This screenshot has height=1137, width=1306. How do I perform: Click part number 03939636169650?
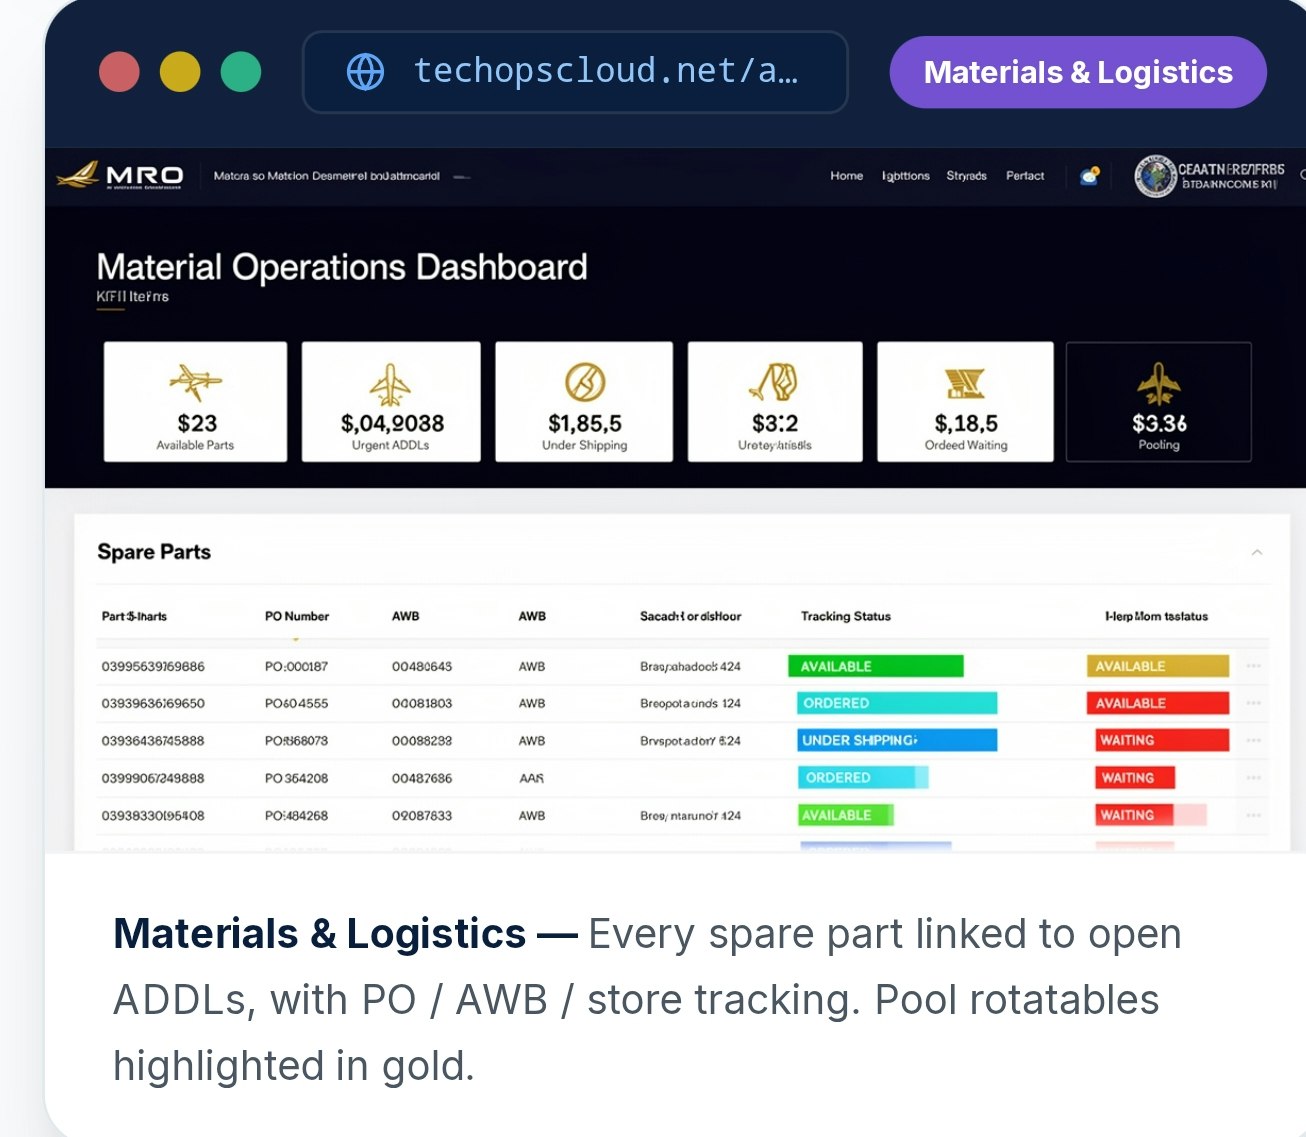[153, 703]
